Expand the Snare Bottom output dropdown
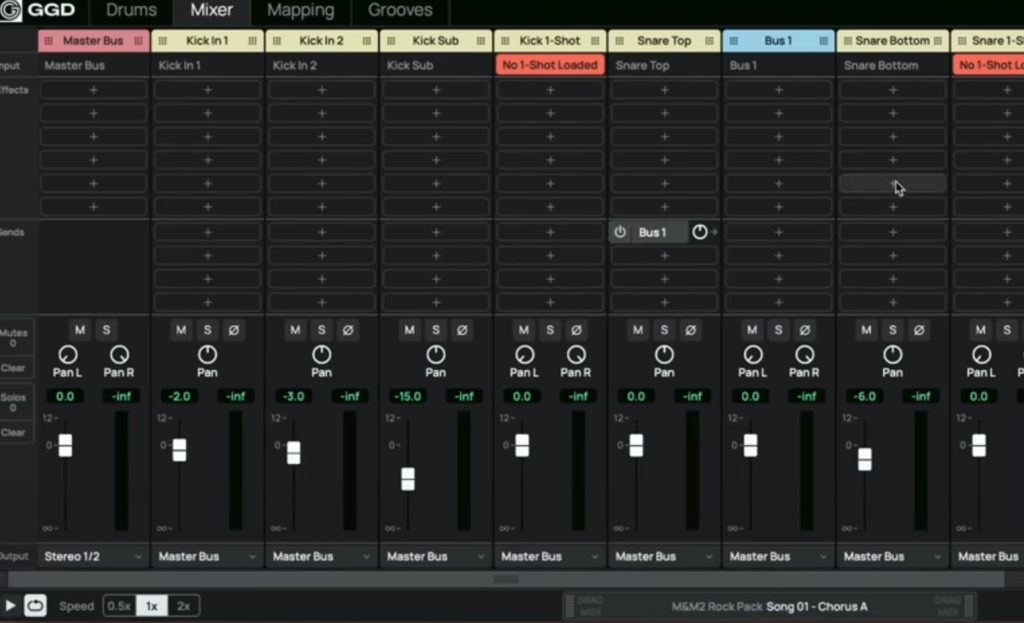The height and width of the screenshot is (623, 1024). [892, 556]
